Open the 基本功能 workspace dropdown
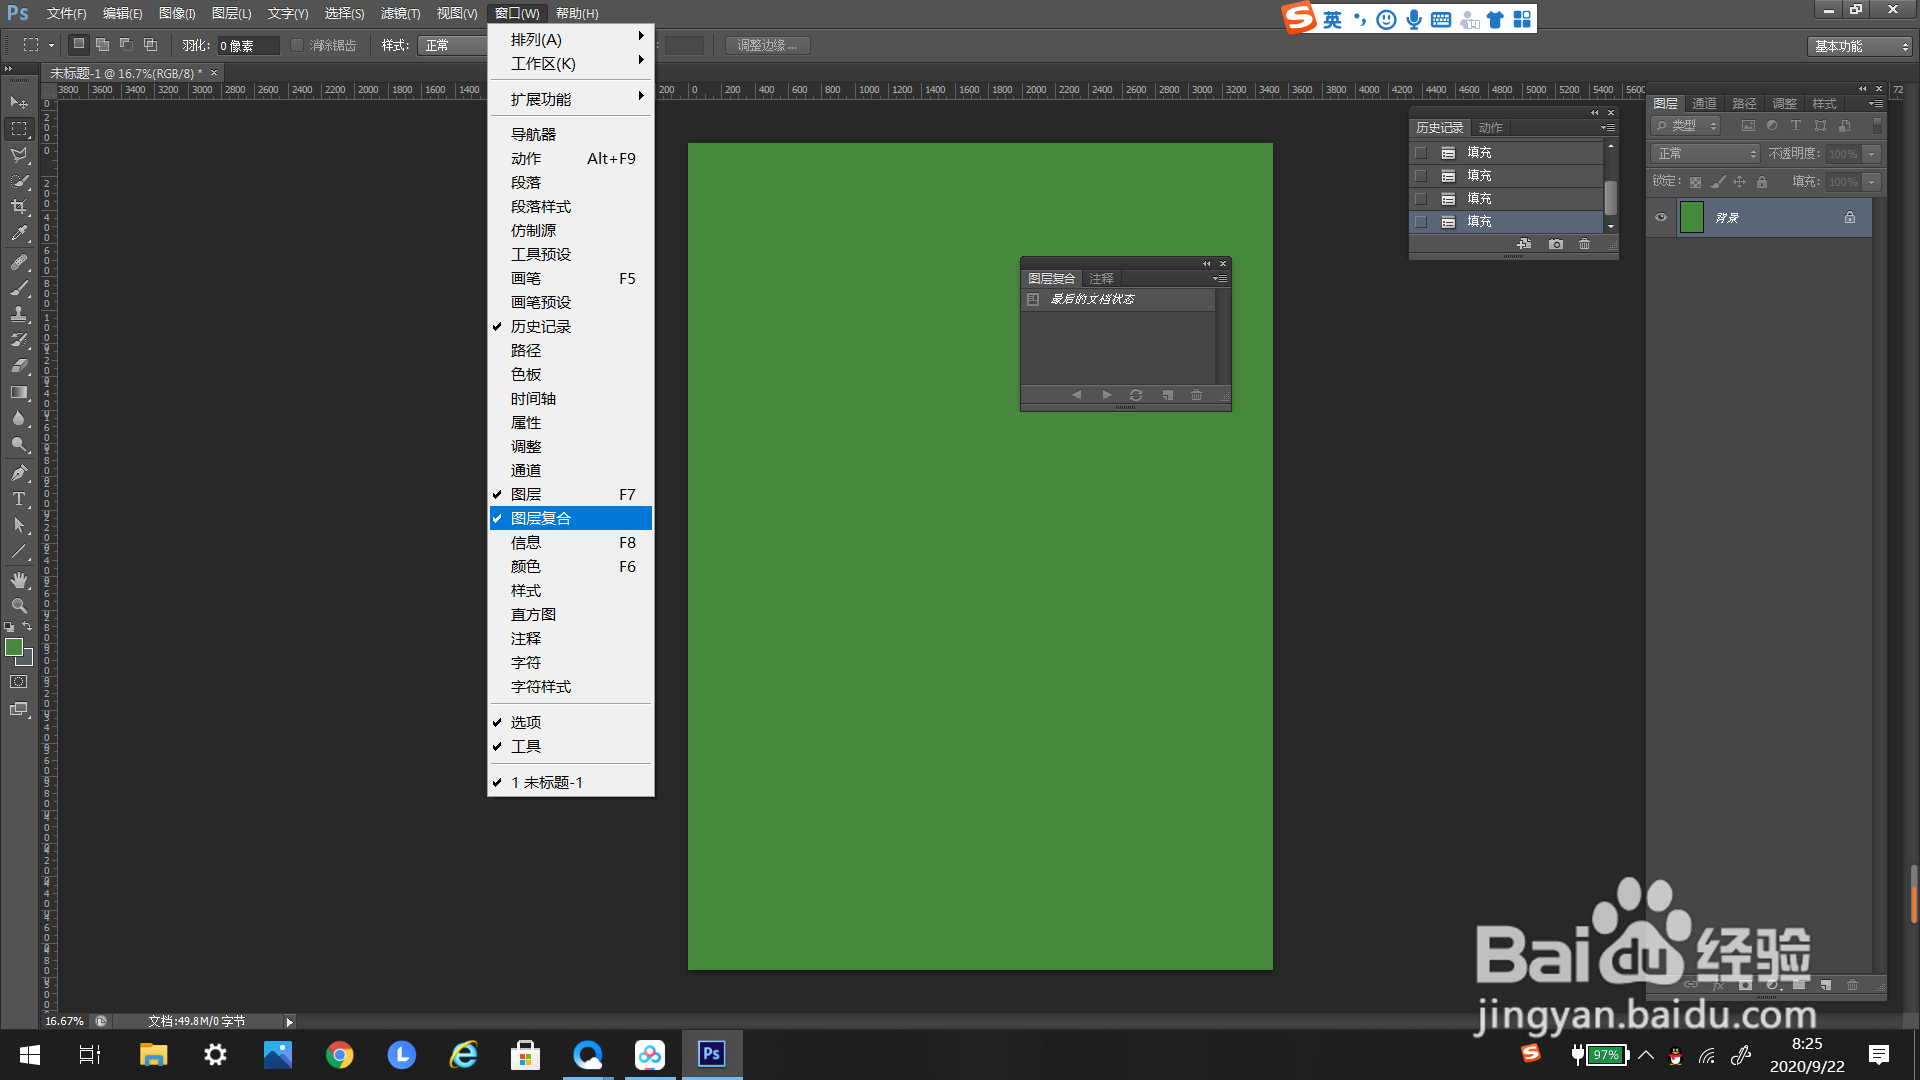1920x1080 pixels. coord(1860,46)
